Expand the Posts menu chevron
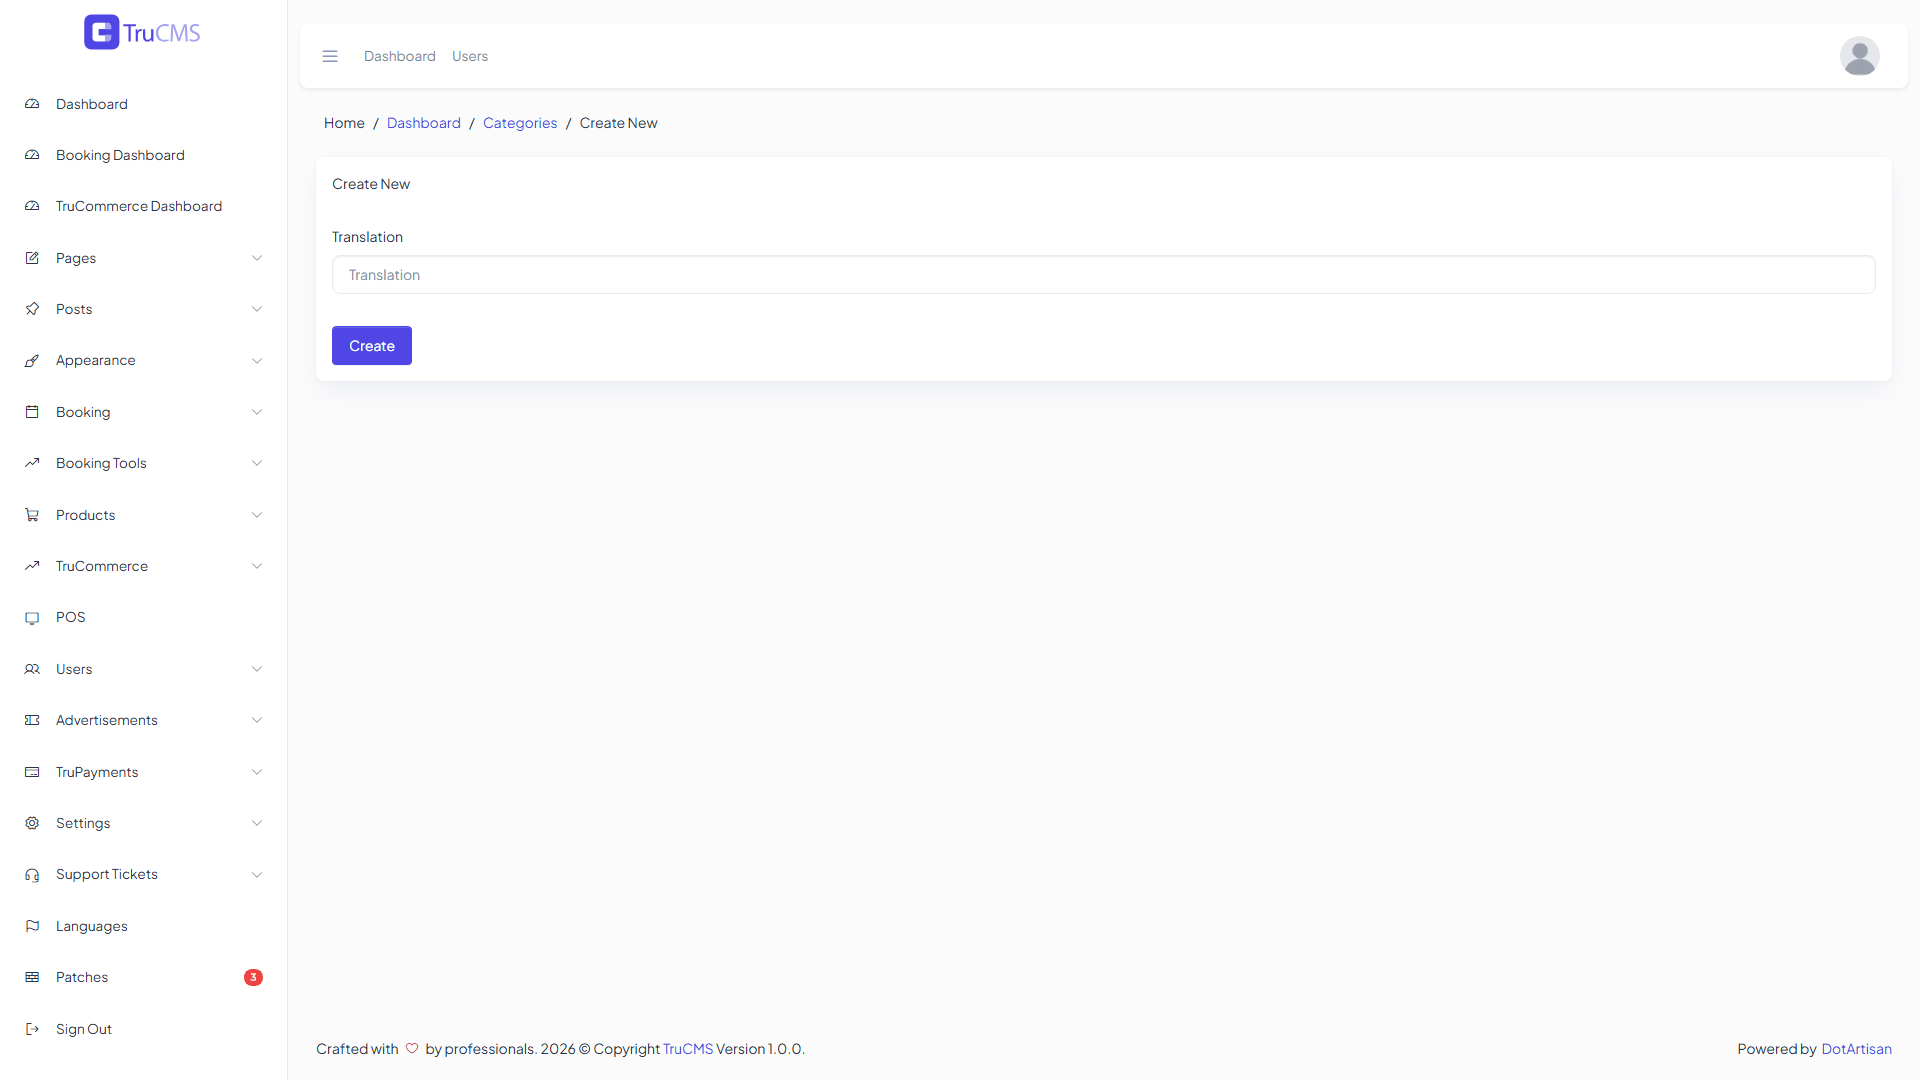The image size is (1920, 1080). coord(257,309)
